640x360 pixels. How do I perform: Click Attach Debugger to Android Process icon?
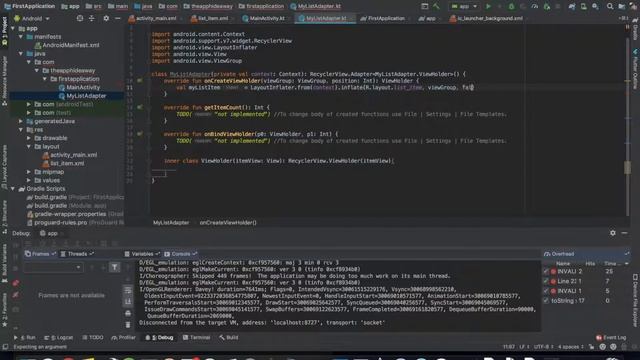pyautogui.click(x=547, y=6)
